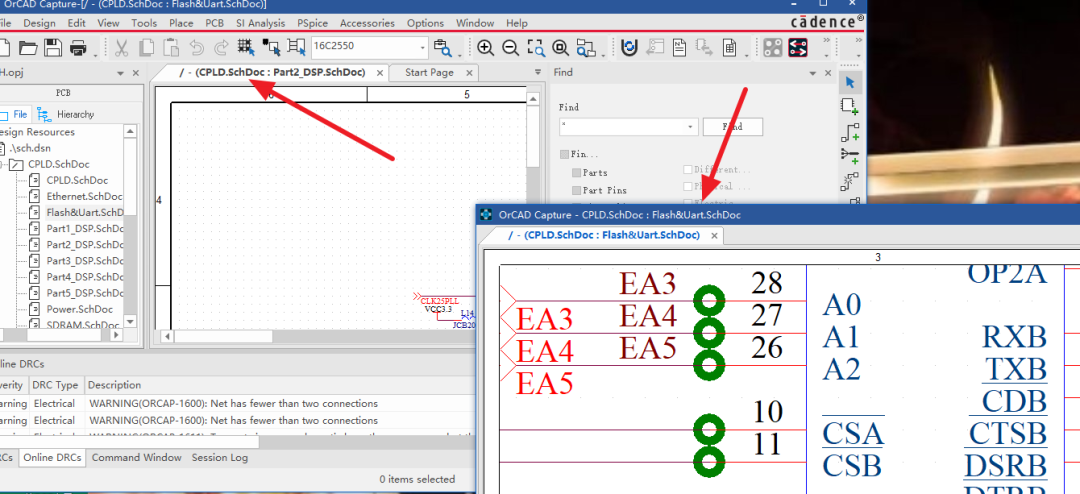Toggle the 'Fin...' group checkbox
The height and width of the screenshot is (494, 1080).
click(x=564, y=154)
